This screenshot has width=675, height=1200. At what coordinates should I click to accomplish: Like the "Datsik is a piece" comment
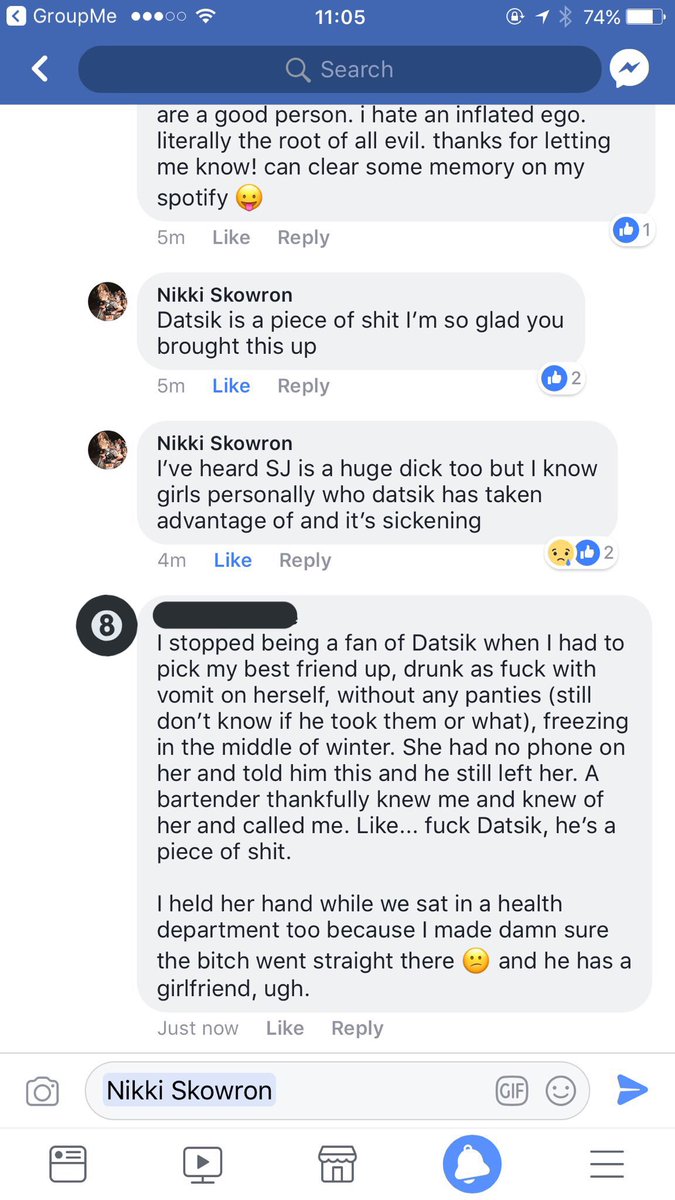click(x=231, y=386)
